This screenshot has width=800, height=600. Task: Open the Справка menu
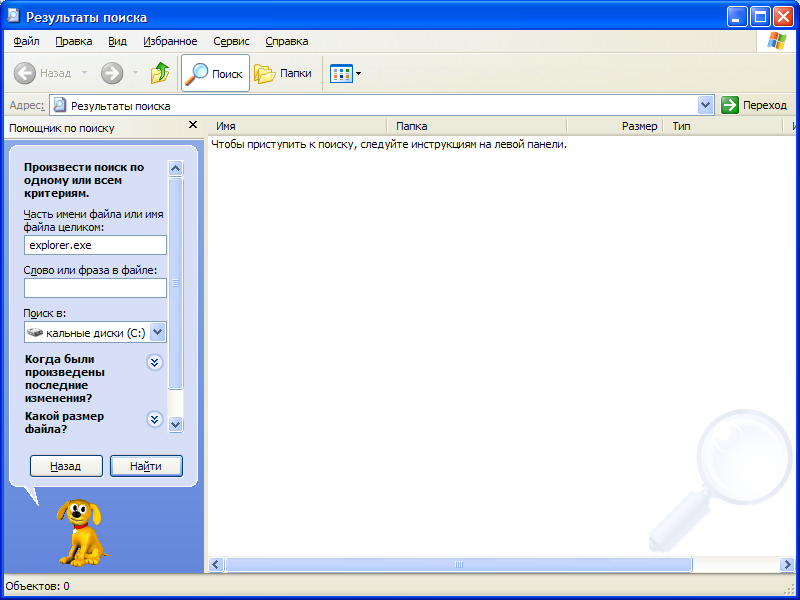point(287,41)
